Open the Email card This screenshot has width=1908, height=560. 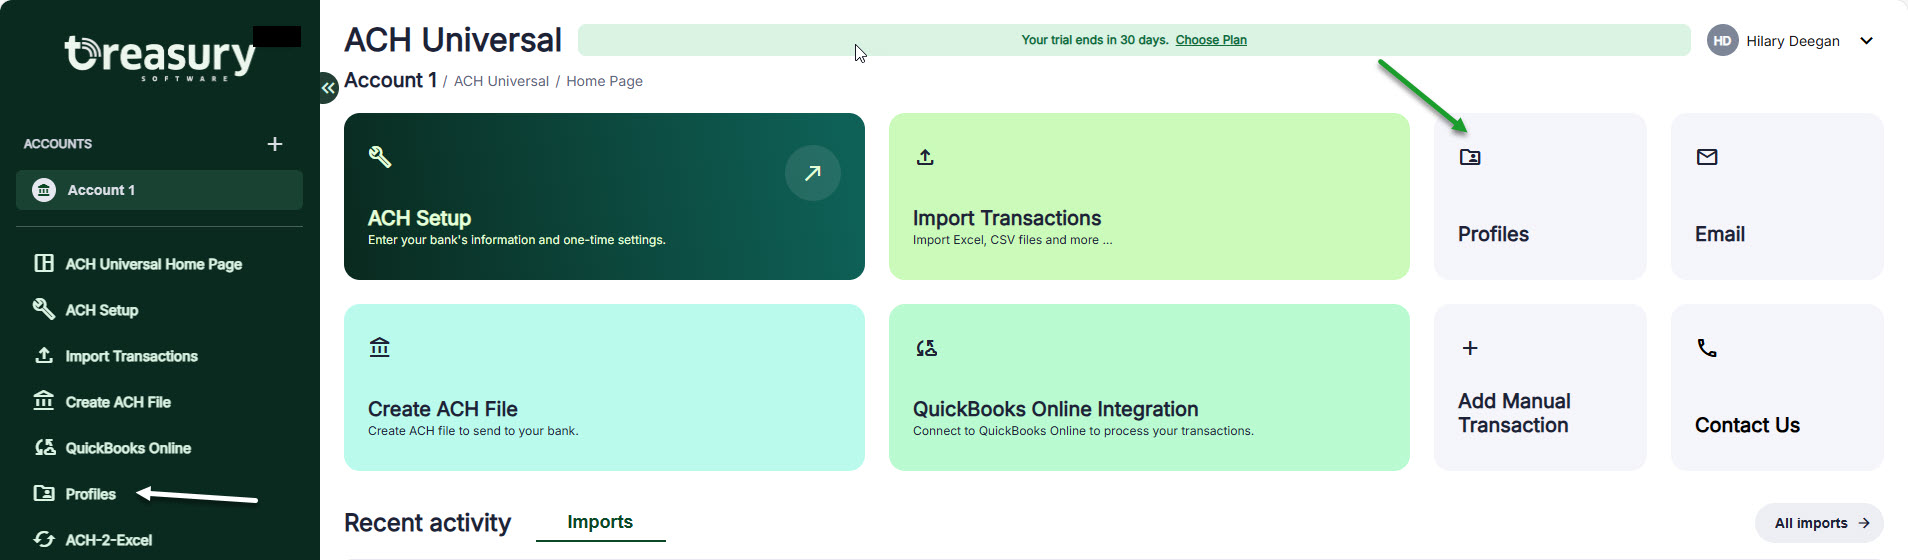1777,196
